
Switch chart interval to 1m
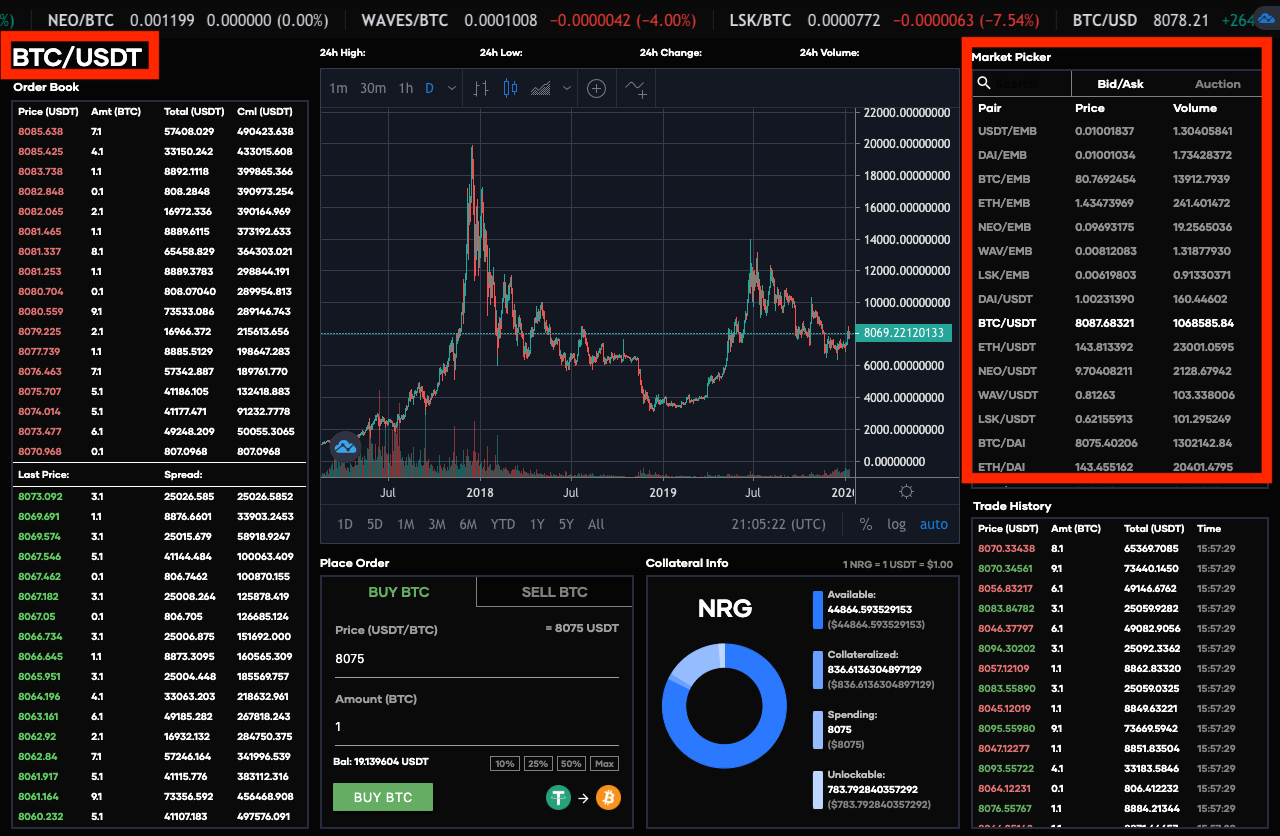[338, 88]
